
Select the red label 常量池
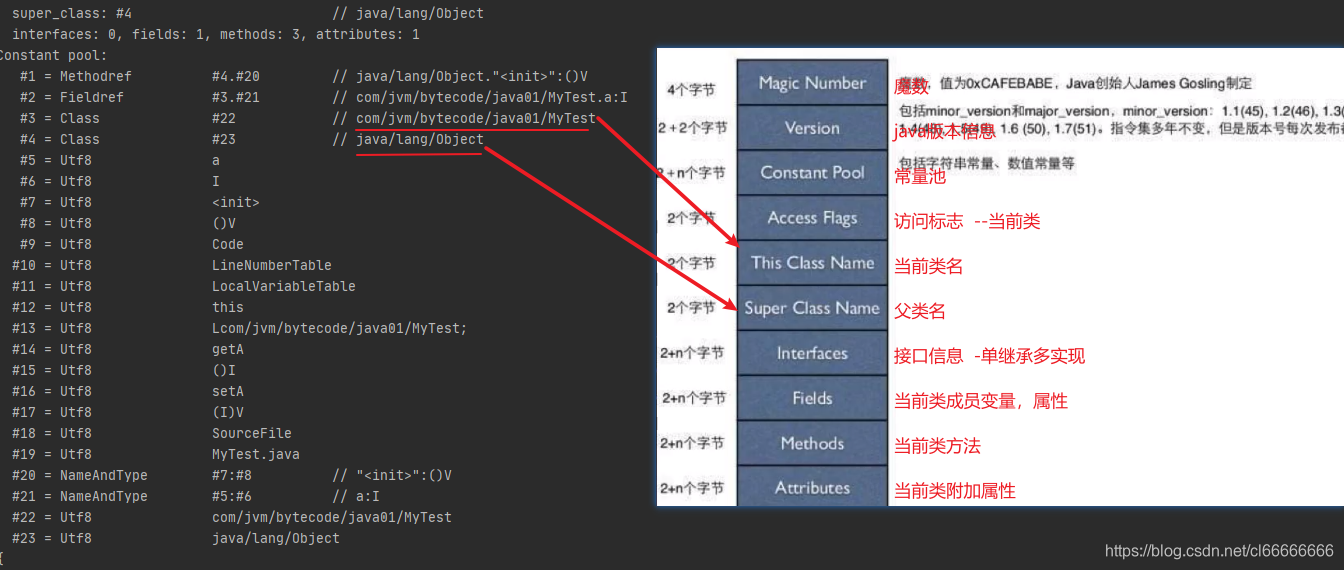tap(920, 177)
